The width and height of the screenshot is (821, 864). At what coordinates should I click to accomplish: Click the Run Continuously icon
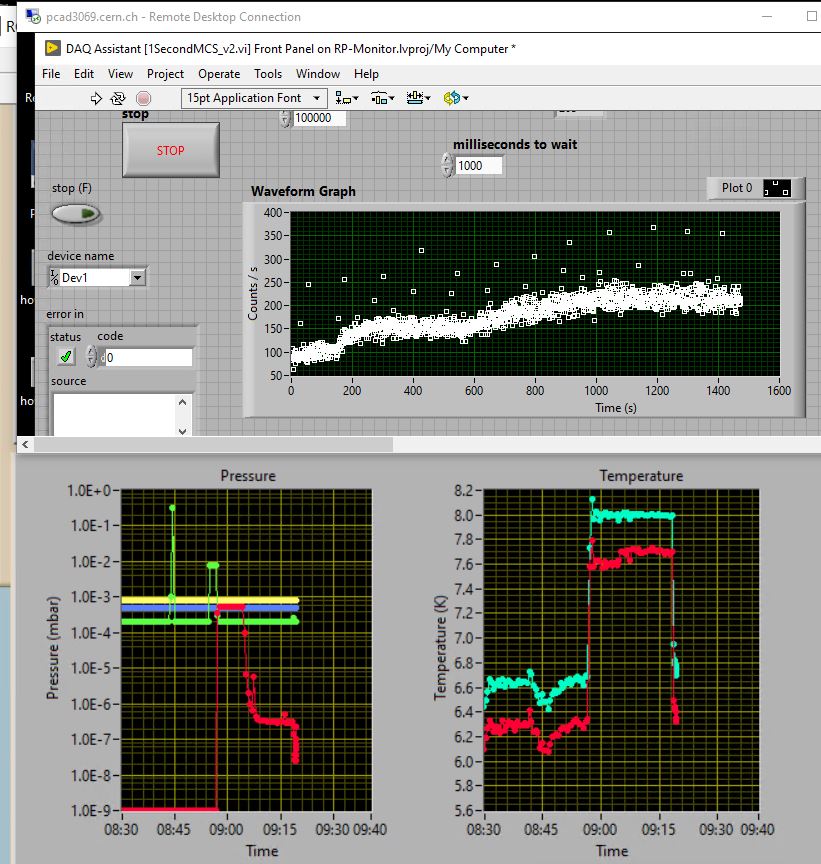click(x=118, y=98)
